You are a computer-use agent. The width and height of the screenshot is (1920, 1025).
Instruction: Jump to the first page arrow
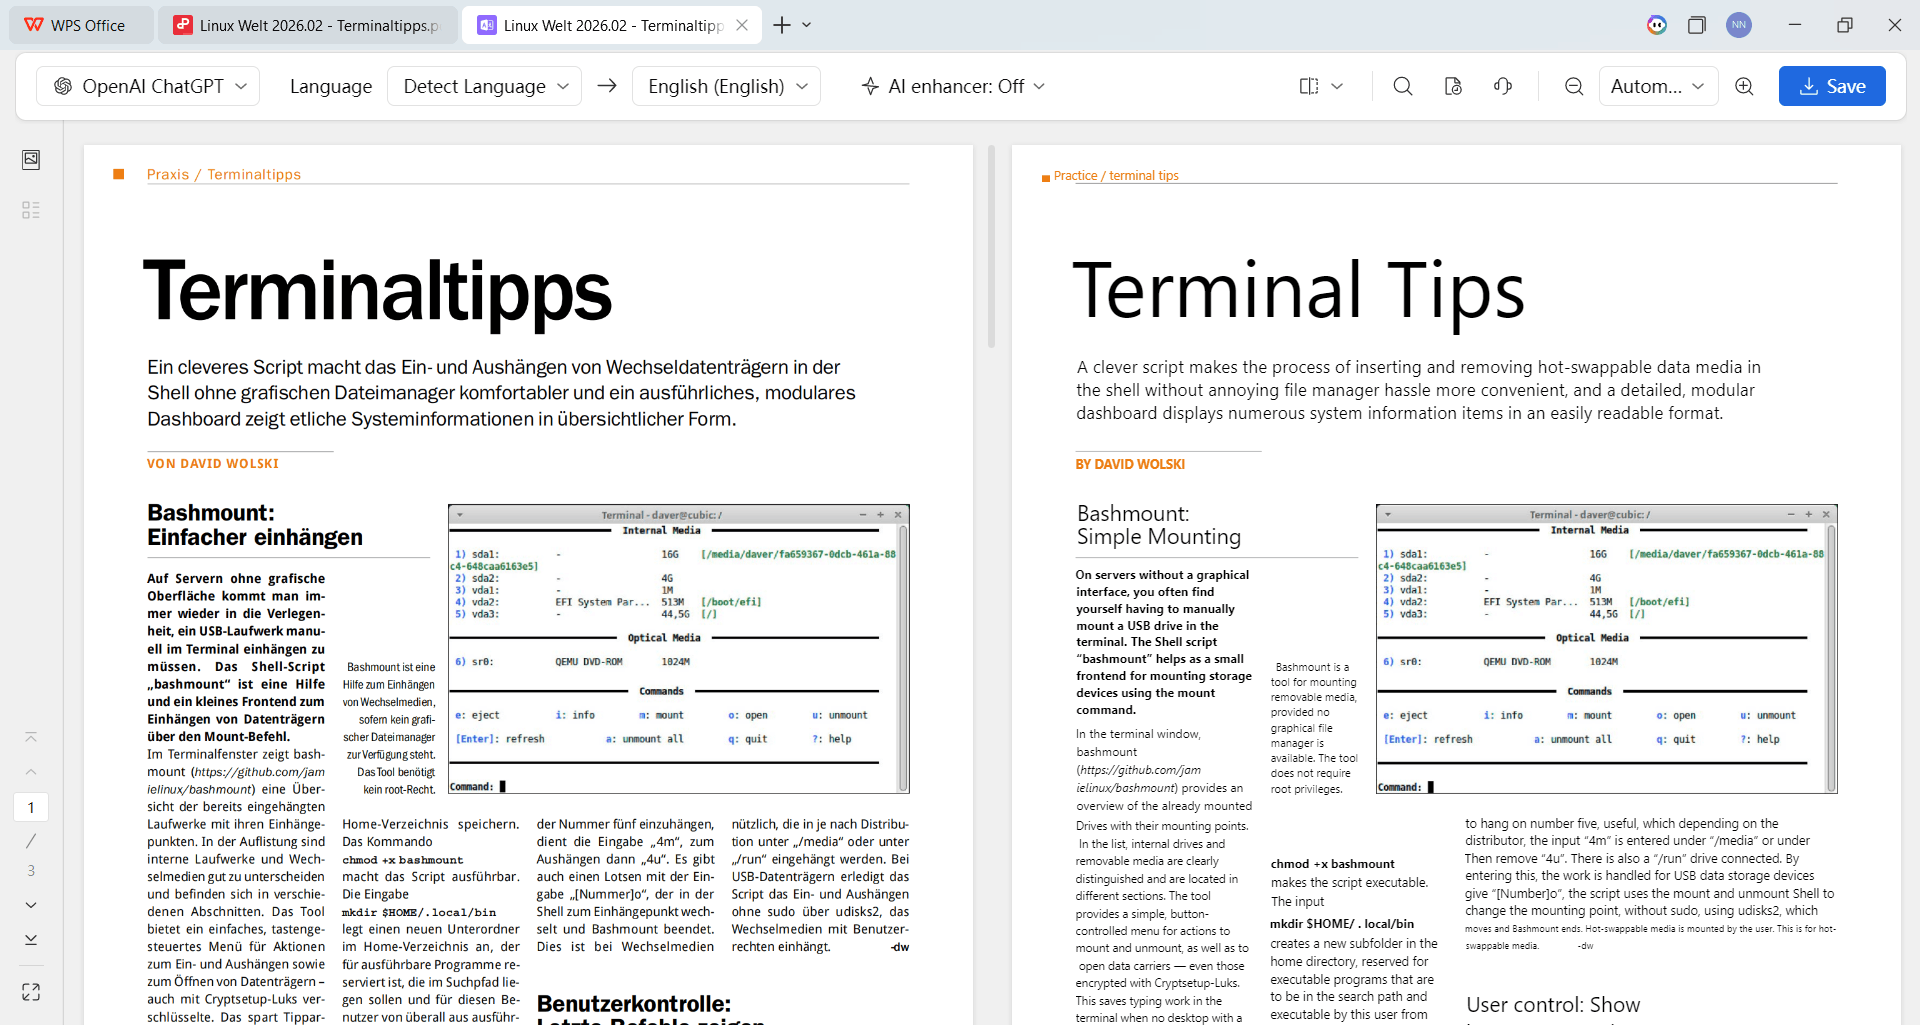pyautogui.click(x=31, y=737)
